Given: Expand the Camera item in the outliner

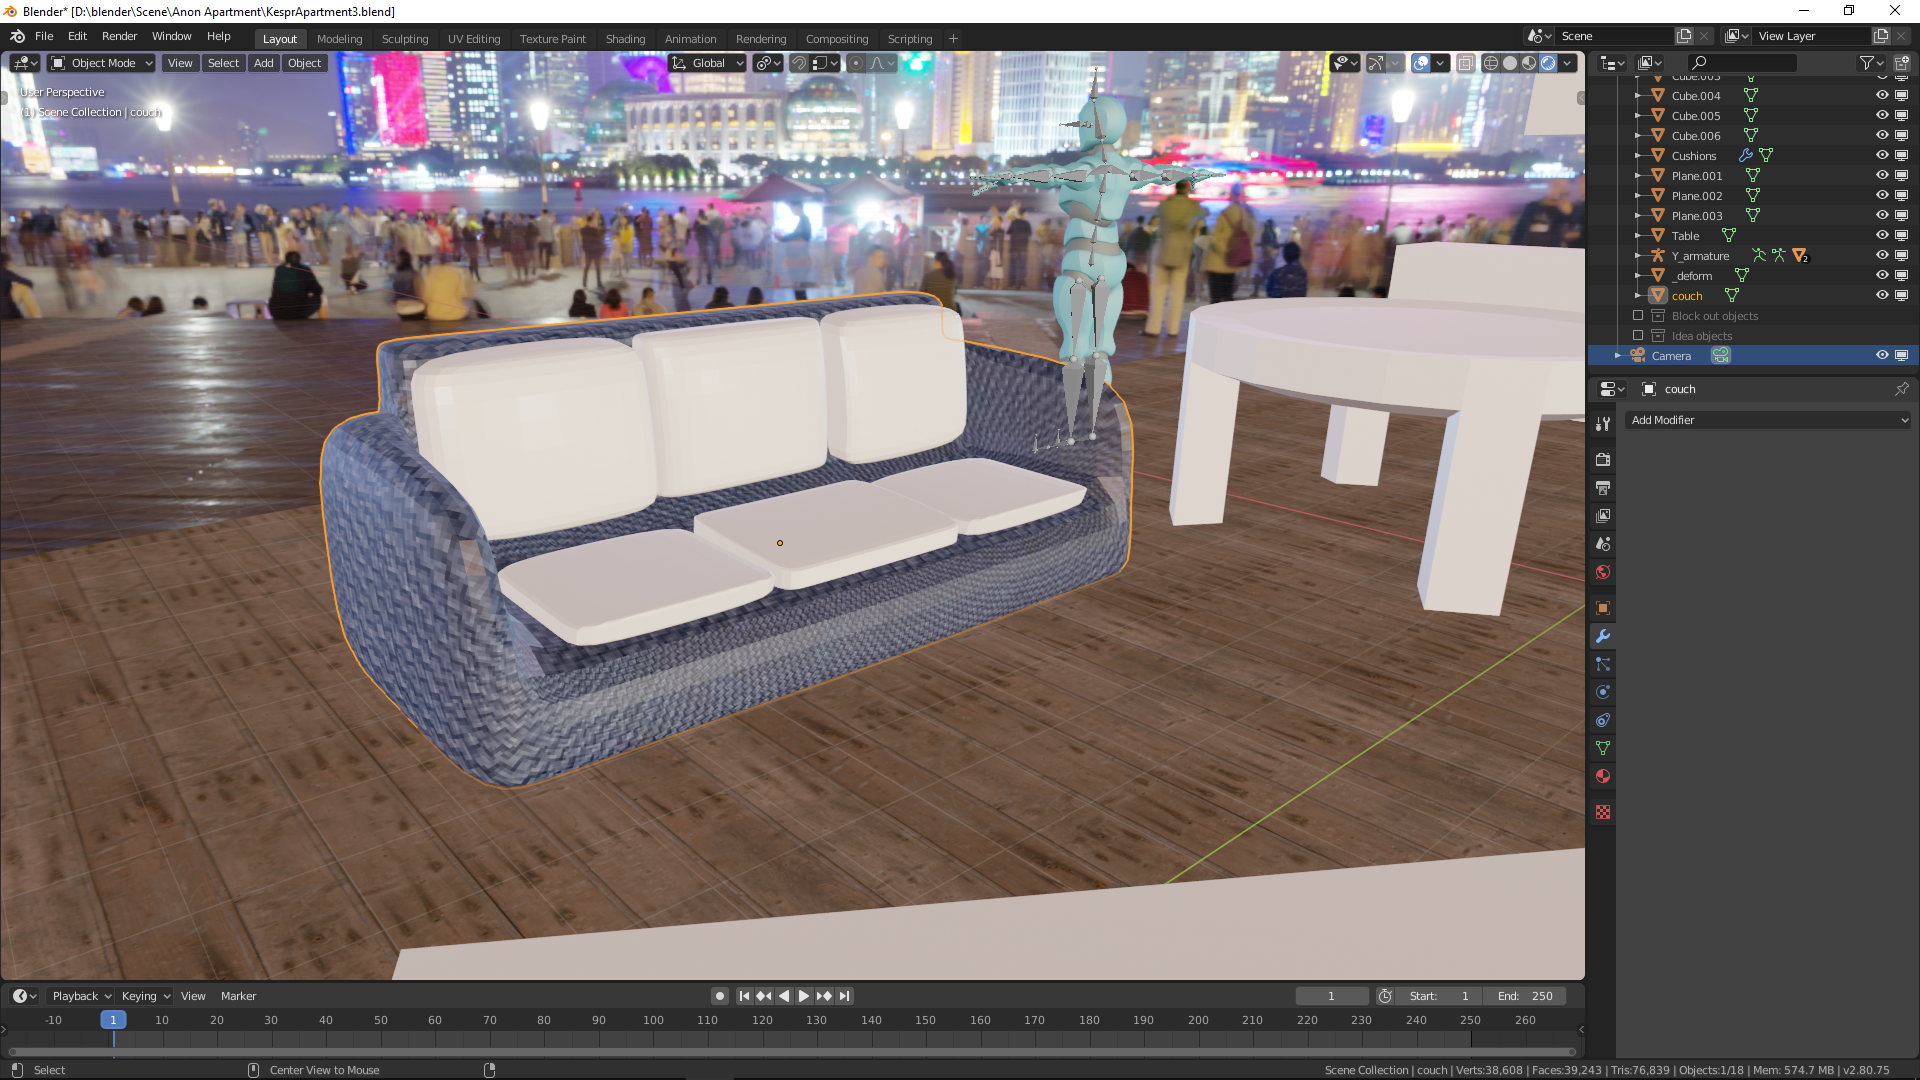Looking at the screenshot, I should [x=1618, y=356].
